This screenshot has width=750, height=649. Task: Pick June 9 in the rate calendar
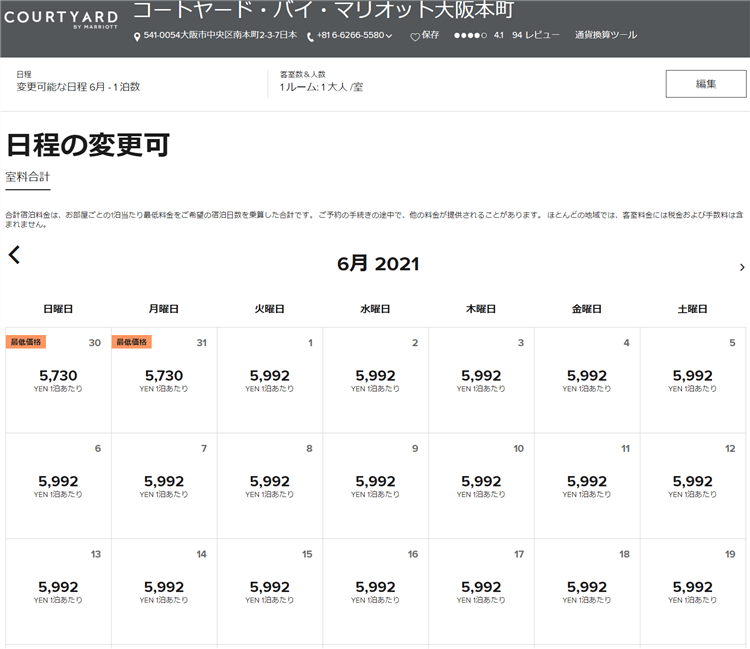pyautogui.click(x=376, y=486)
